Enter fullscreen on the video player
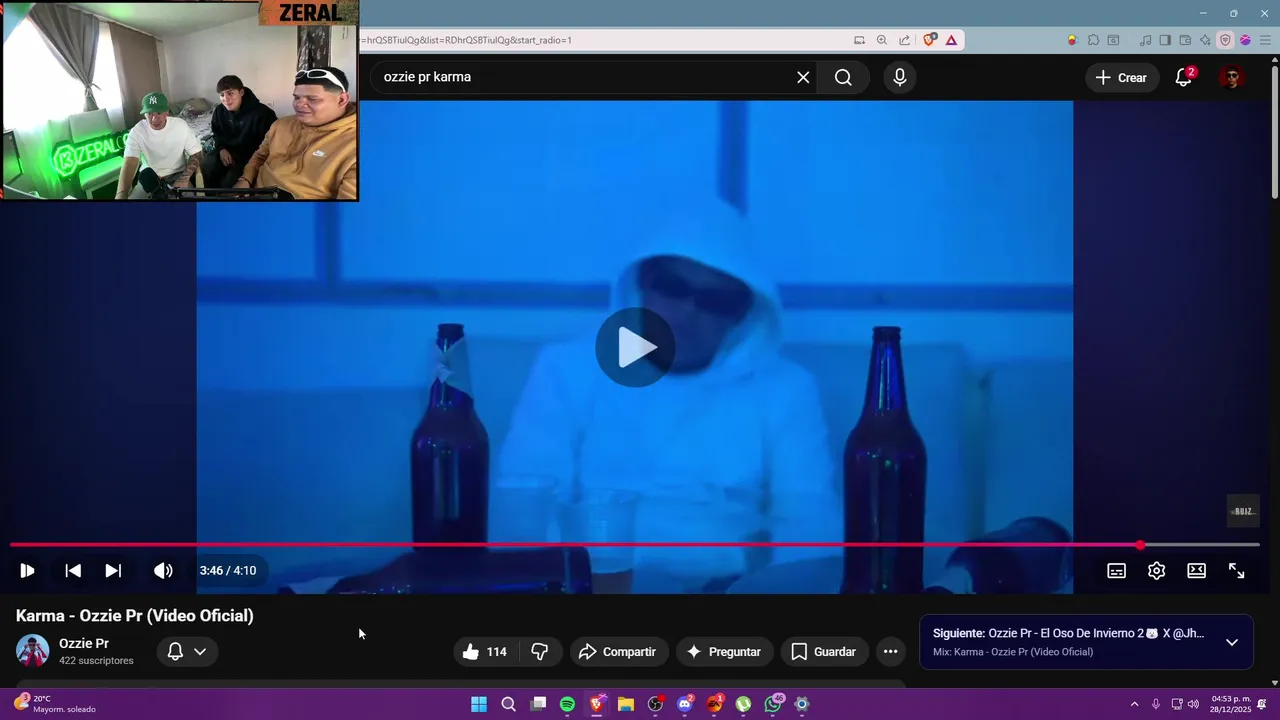This screenshot has width=1280, height=720. pyautogui.click(x=1236, y=570)
